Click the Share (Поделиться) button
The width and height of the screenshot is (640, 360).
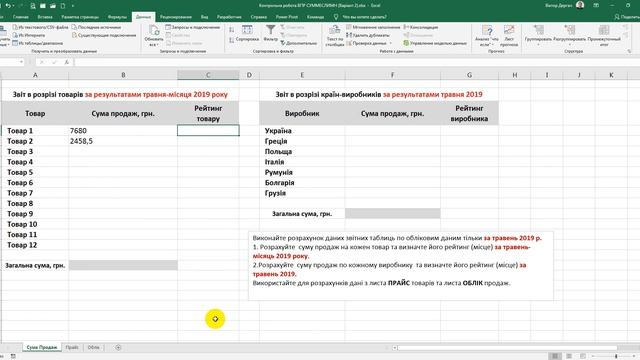click(x=627, y=17)
